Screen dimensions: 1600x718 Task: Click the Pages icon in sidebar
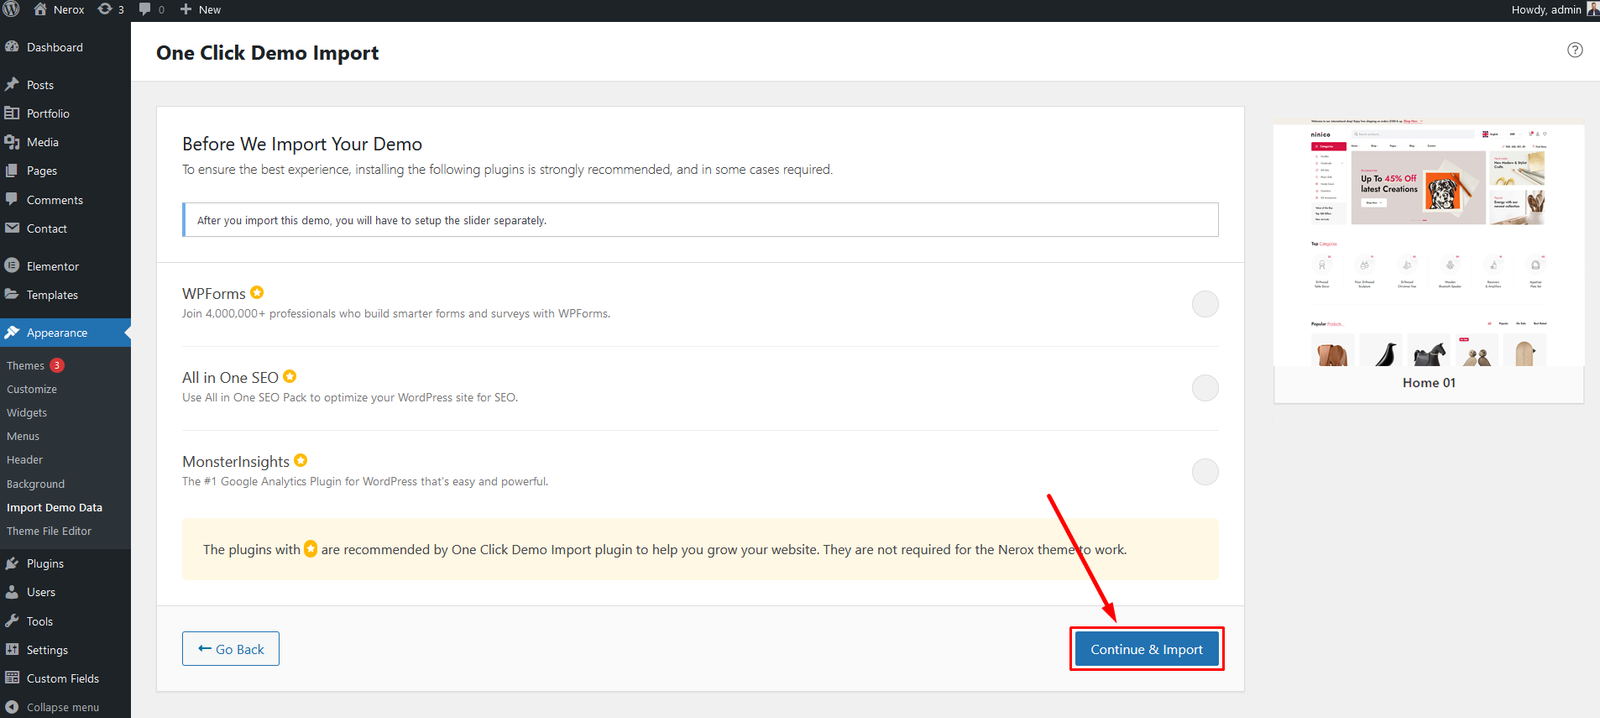point(12,171)
